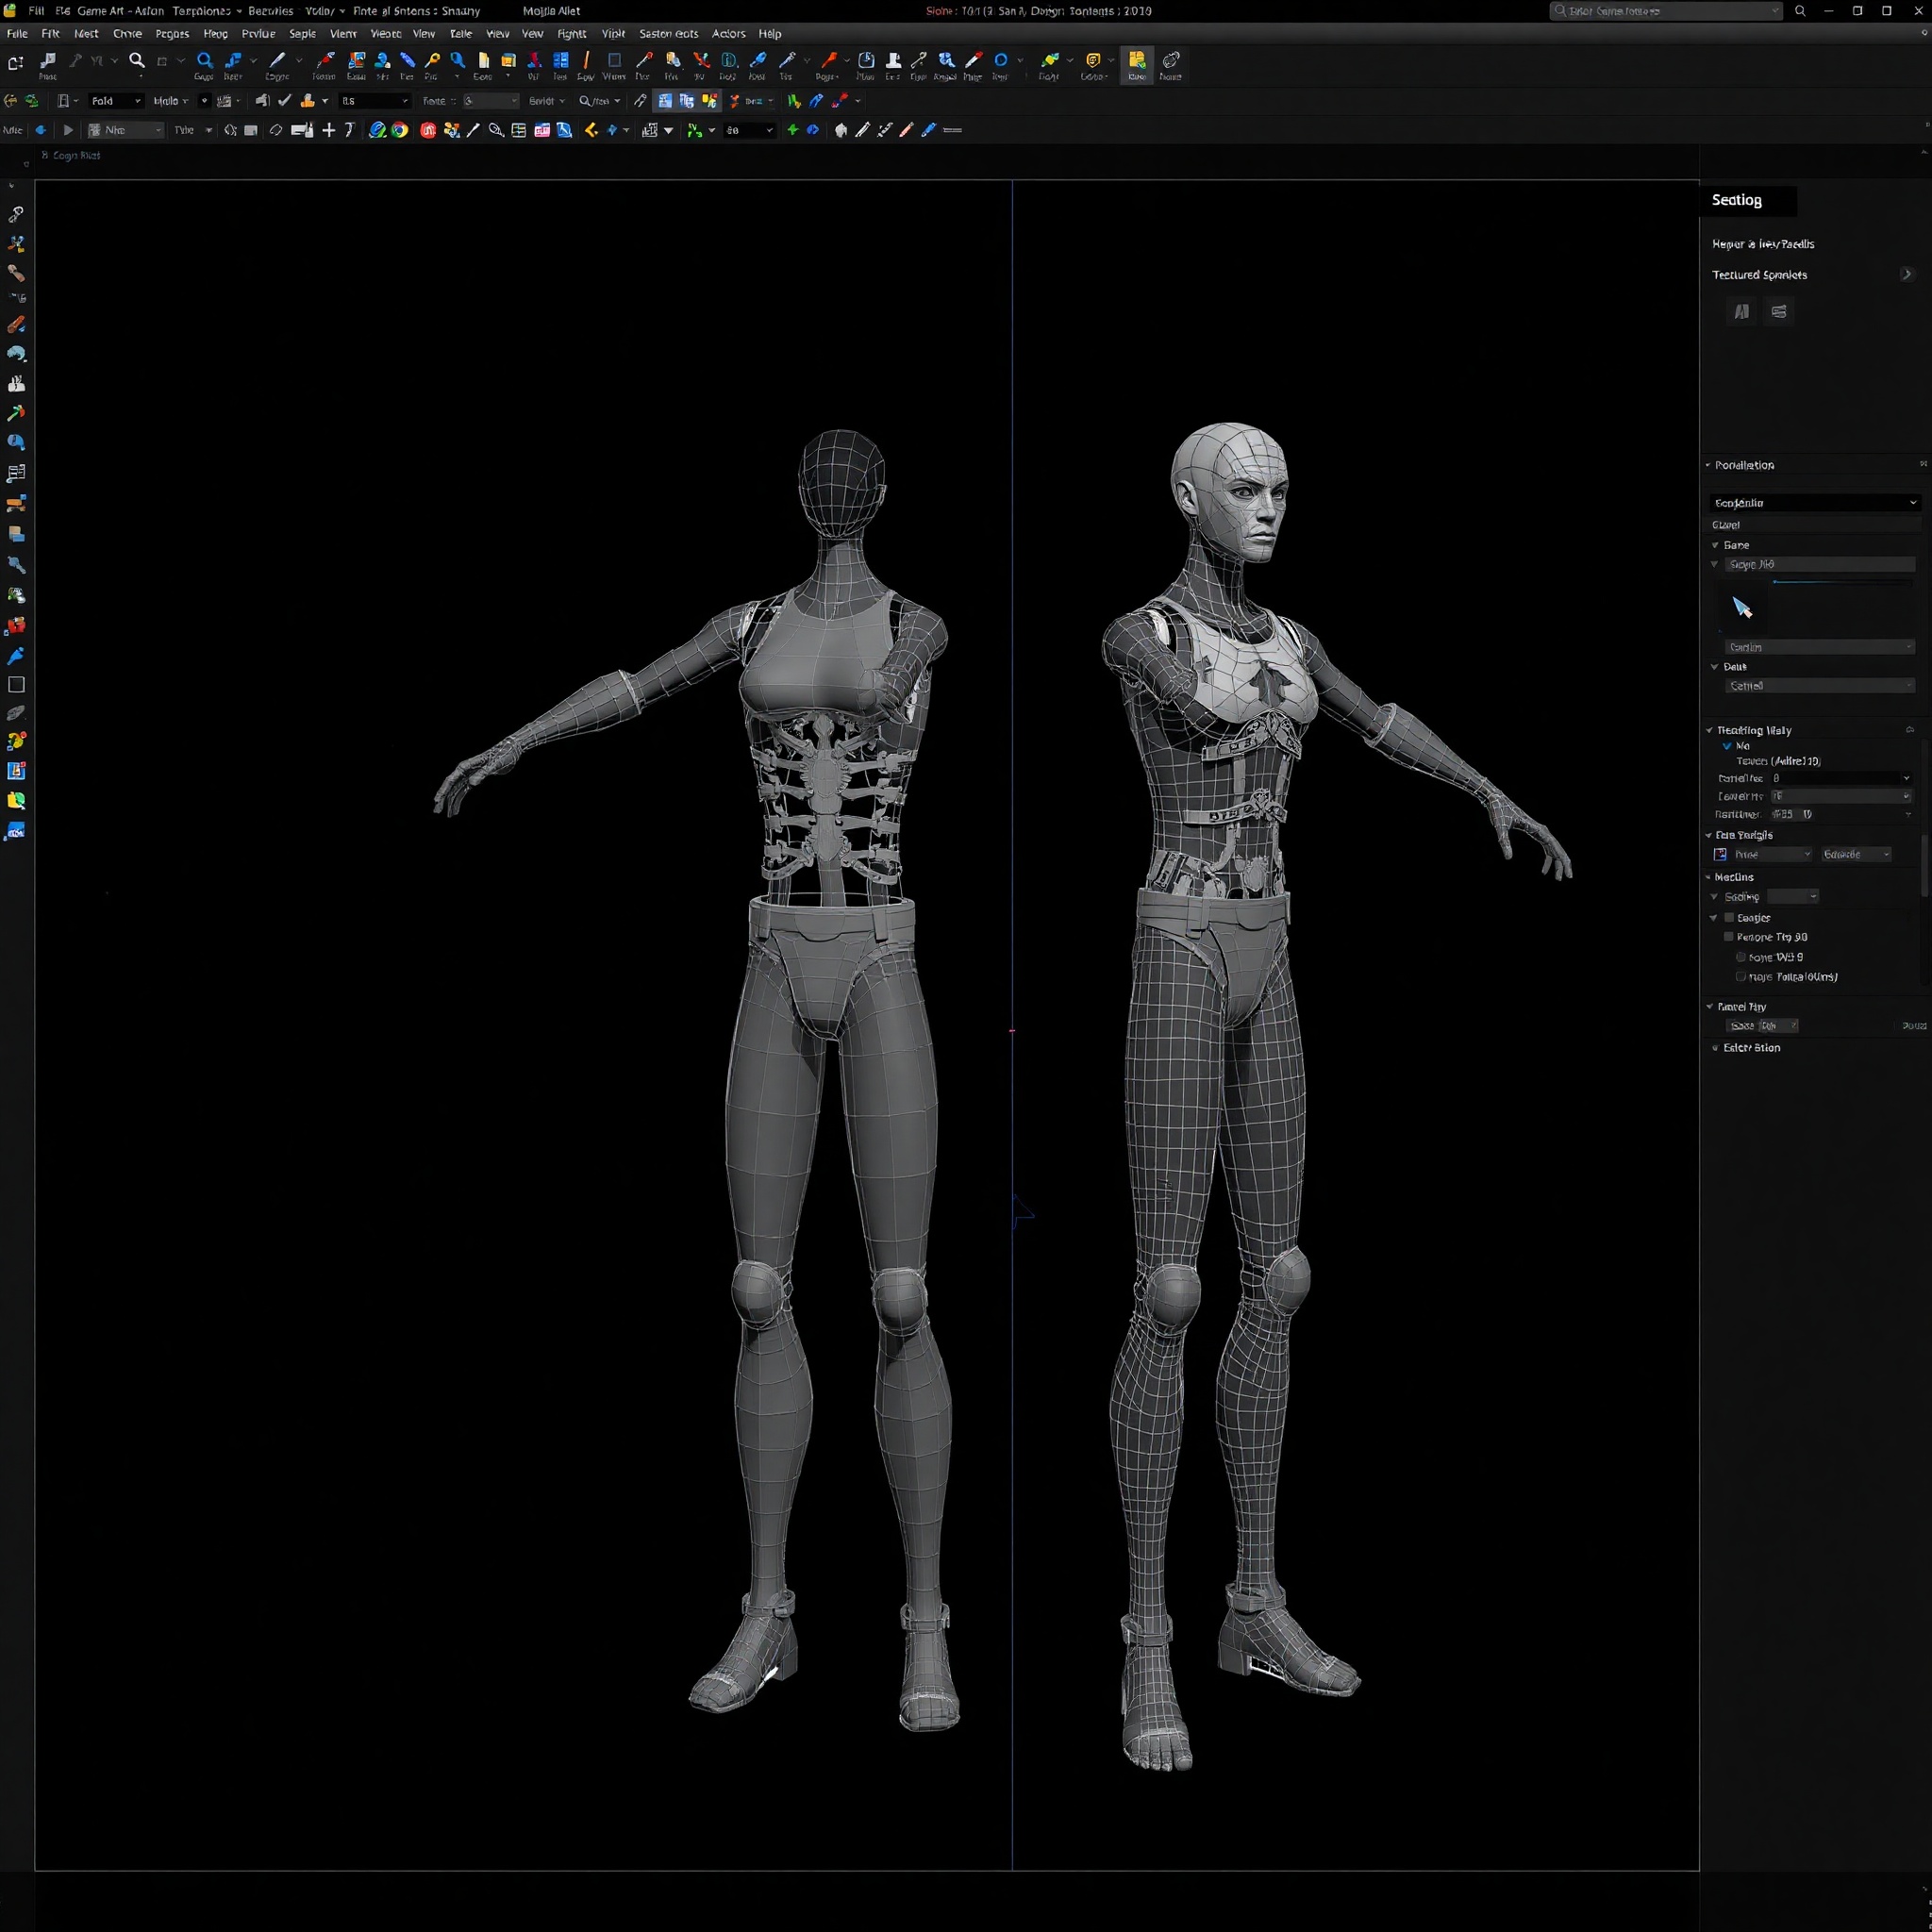This screenshot has height=1932, width=1932.
Task: Select the magnifier search tool in toolbar
Action: (137, 59)
